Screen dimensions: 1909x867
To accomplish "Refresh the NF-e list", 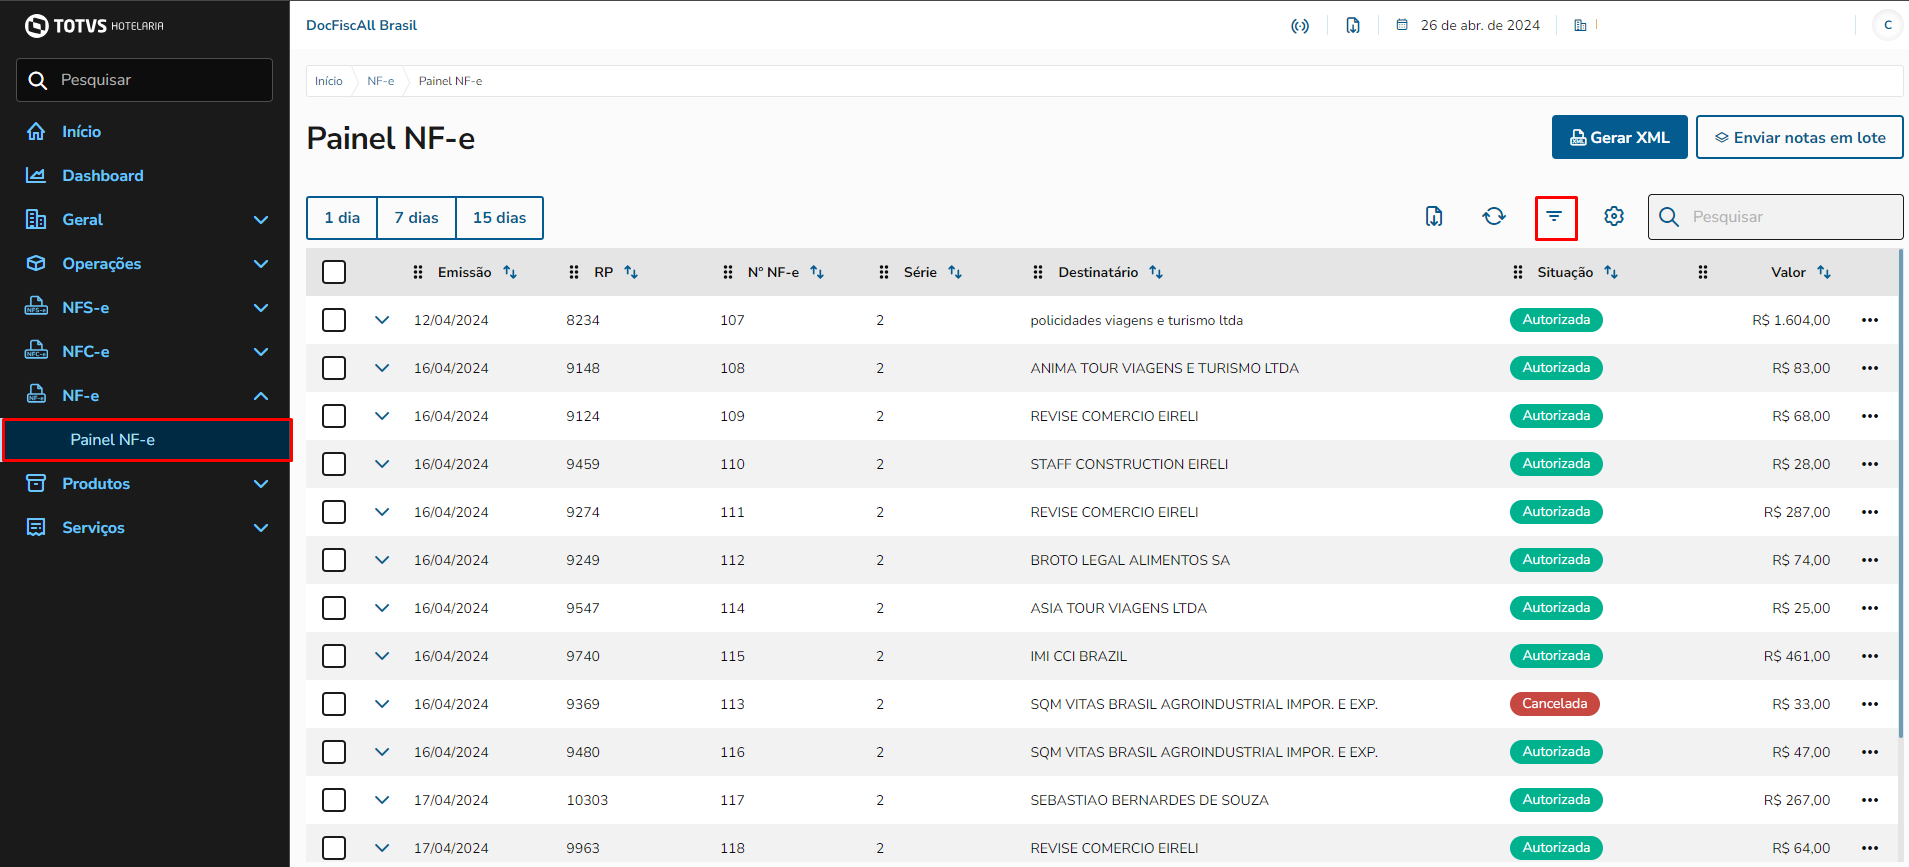I will [x=1494, y=217].
